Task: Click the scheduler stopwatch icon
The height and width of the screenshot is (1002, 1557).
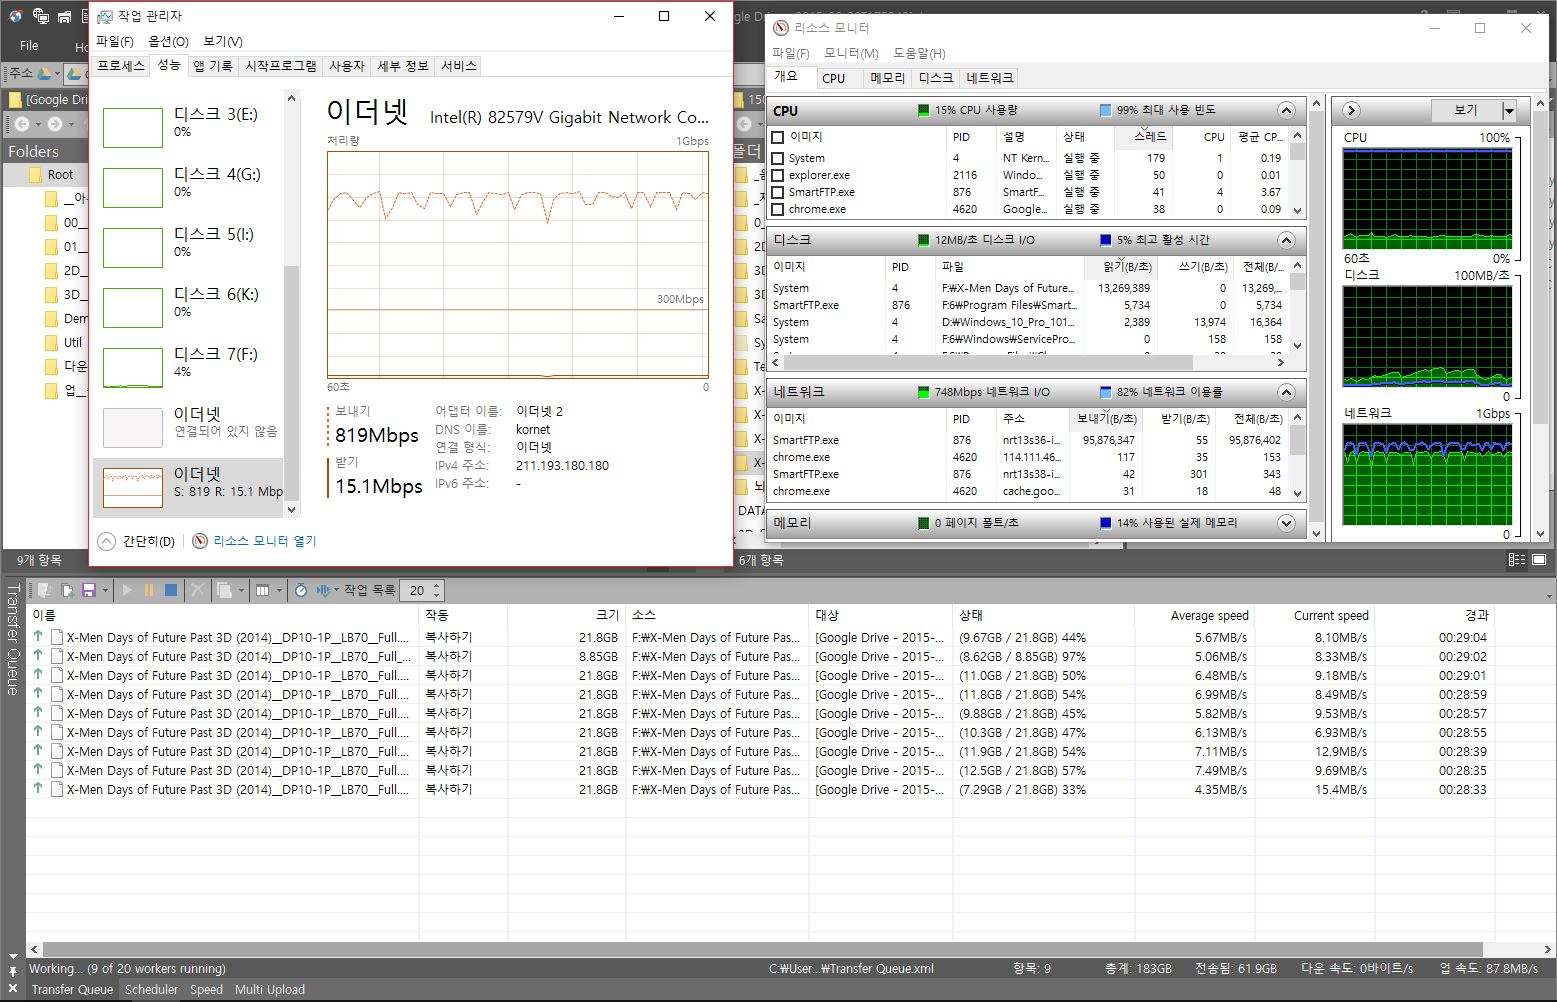Action: coord(300,590)
